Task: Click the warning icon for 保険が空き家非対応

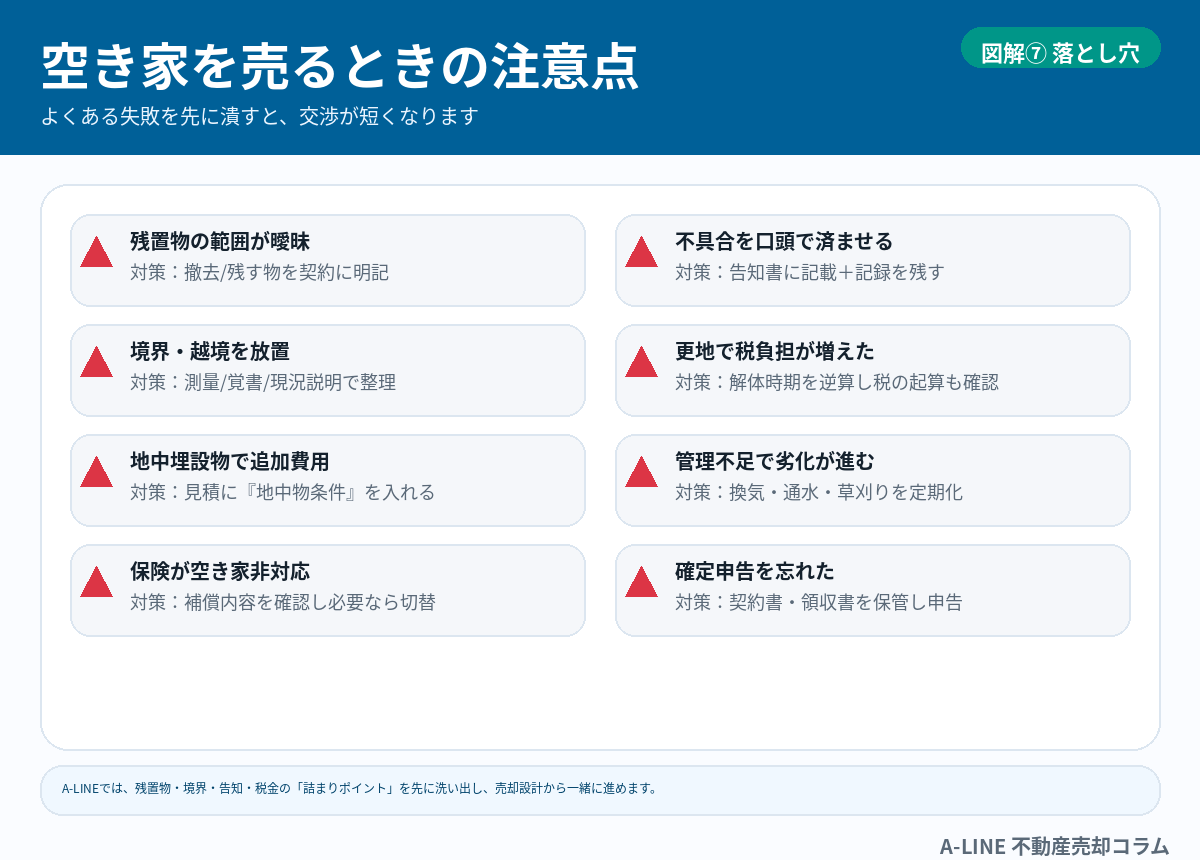Action: tap(96, 583)
